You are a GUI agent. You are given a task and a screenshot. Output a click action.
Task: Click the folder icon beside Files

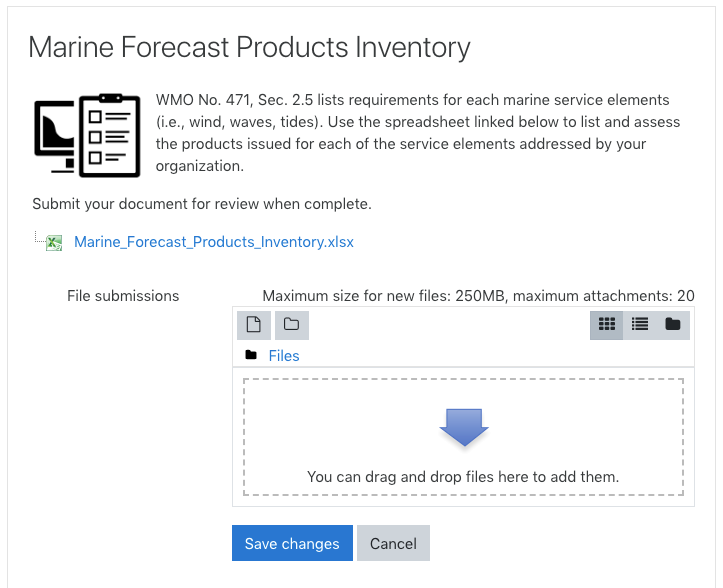(251, 355)
